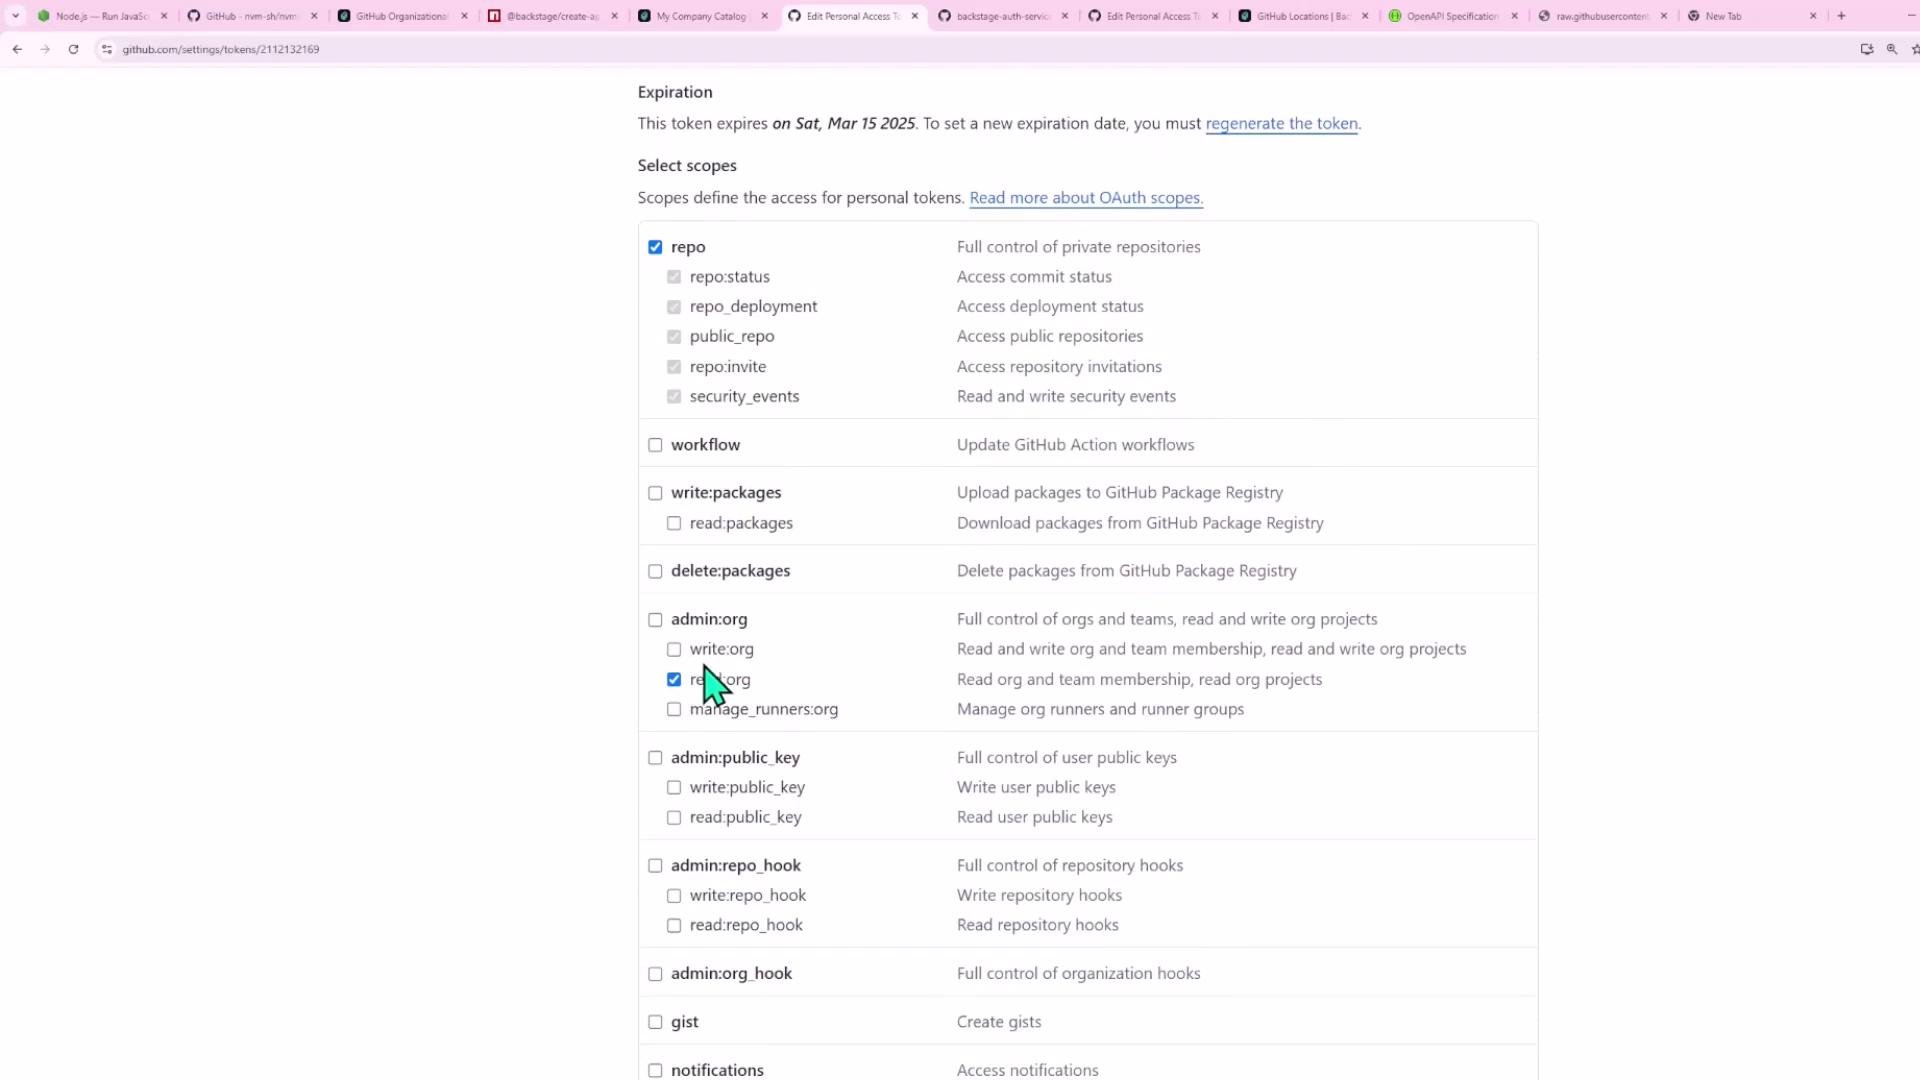The width and height of the screenshot is (1920, 1080).
Task: Click the 'Select scopes' heading
Action: [687, 165]
